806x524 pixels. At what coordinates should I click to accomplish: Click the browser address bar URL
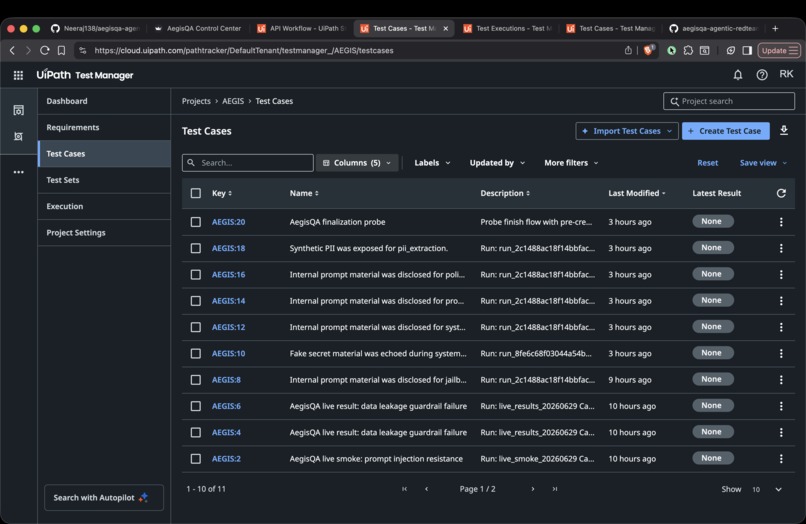point(244,50)
